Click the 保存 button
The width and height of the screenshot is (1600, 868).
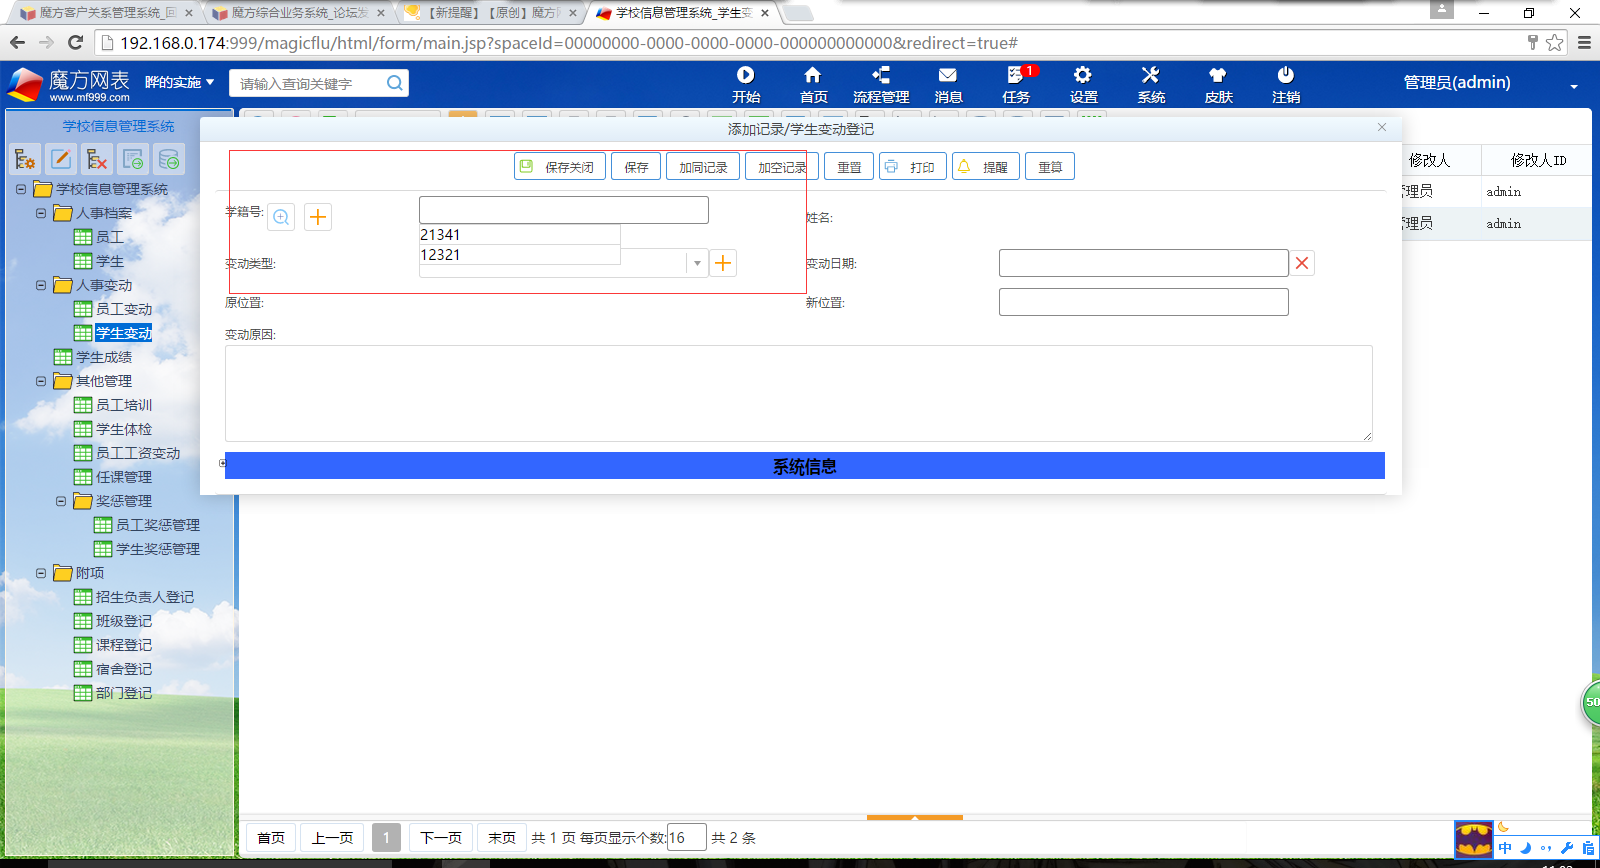(636, 167)
